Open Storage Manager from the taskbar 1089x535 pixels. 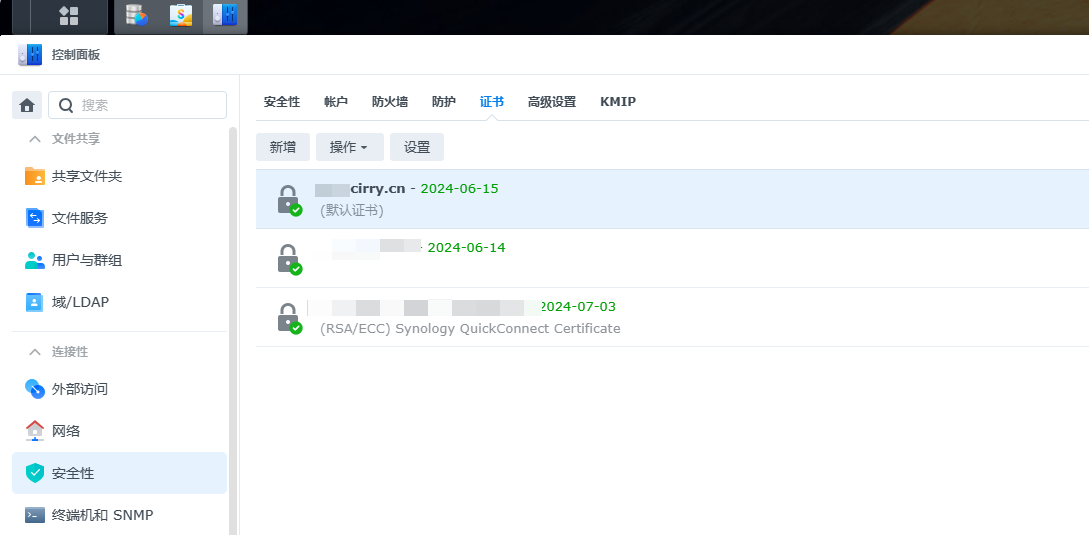click(x=136, y=16)
